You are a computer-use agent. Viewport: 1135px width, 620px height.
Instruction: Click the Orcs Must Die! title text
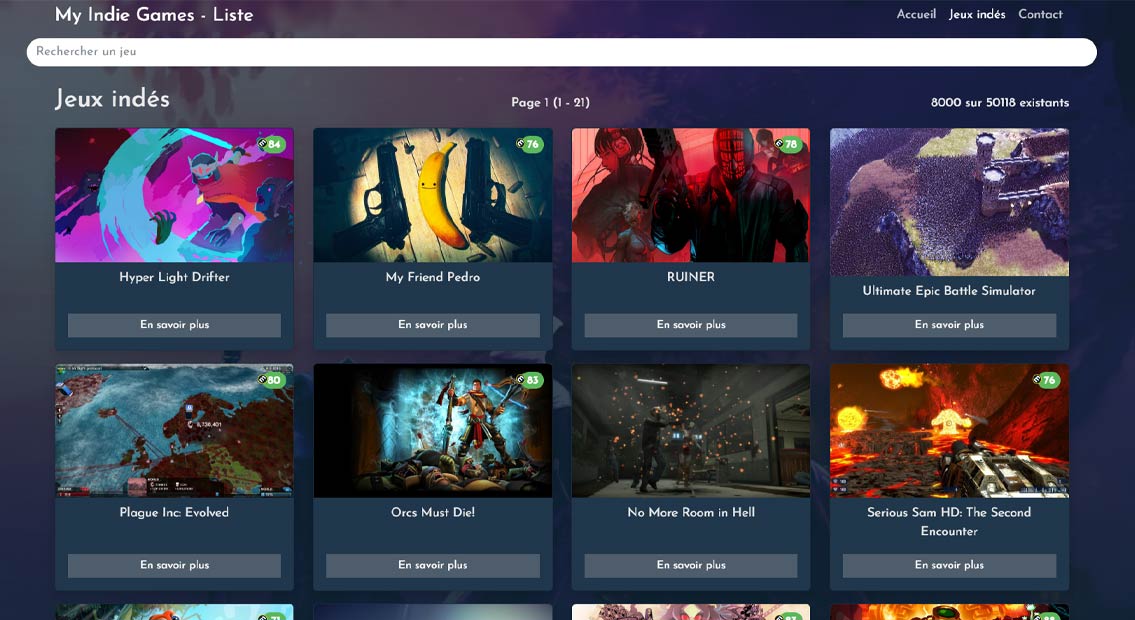(x=433, y=512)
